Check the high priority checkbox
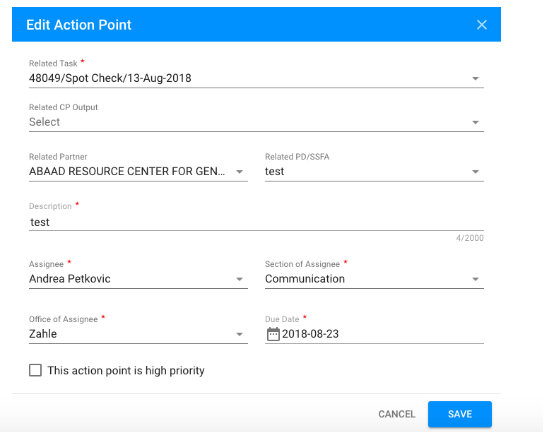The image size is (543, 432). (x=35, y=370)
